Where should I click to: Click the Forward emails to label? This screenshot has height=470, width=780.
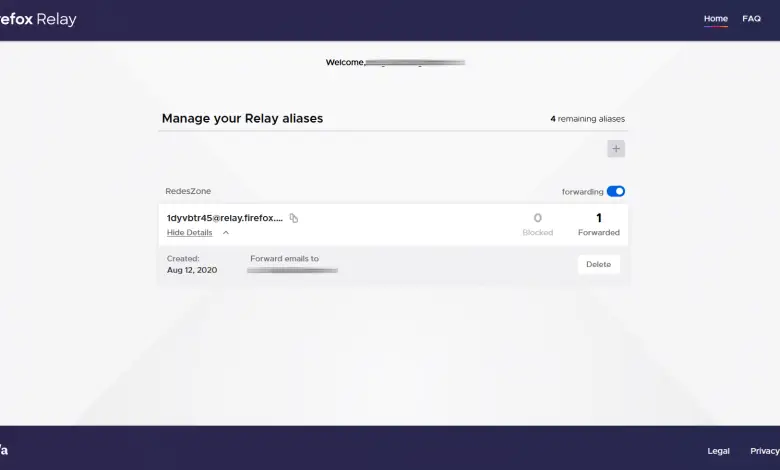(x=284, y=258)
